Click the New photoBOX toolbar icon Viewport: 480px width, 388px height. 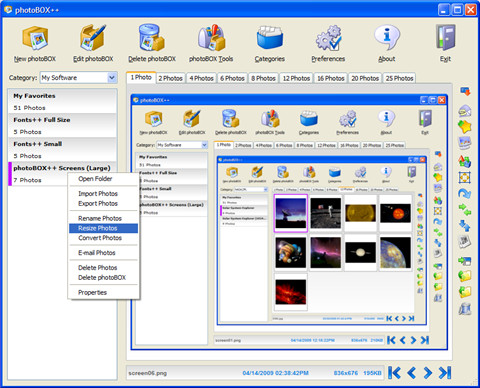click(x=35, y=39)
